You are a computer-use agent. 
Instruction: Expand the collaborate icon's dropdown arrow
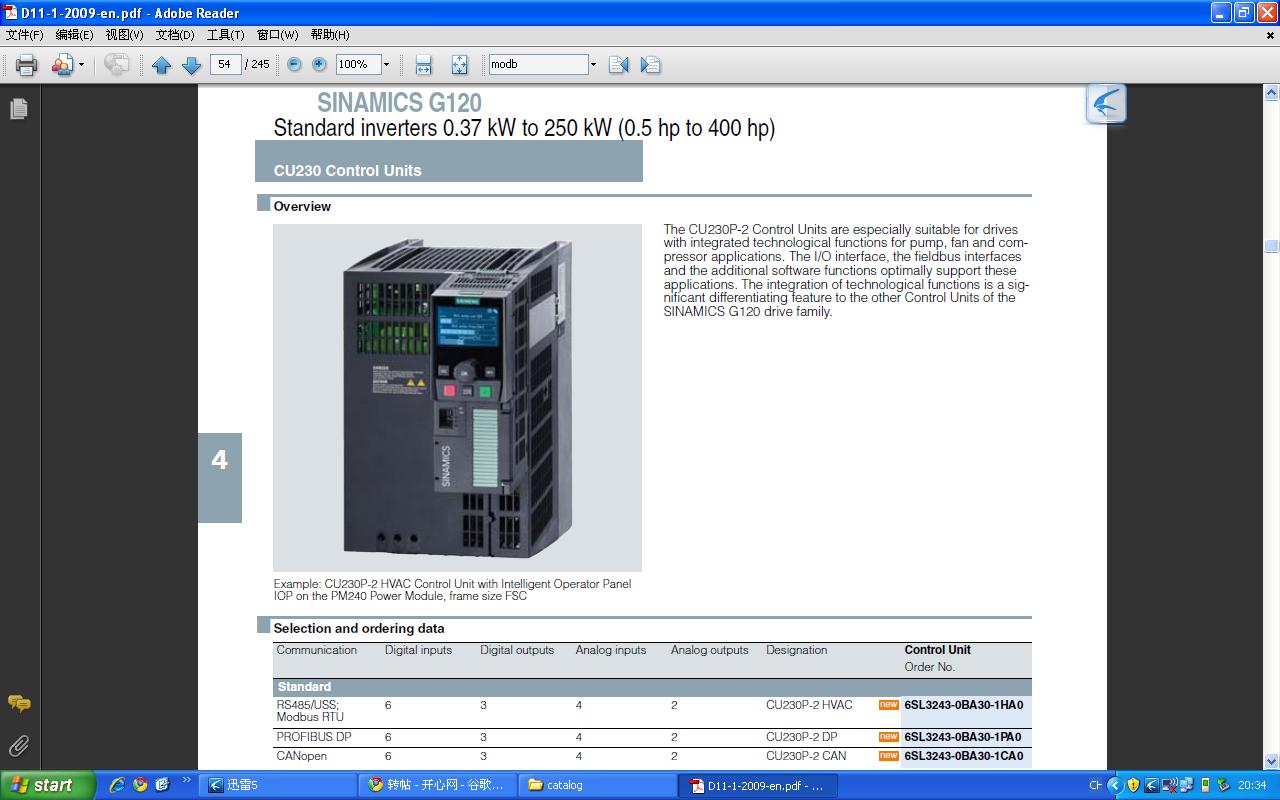(81, 65)
